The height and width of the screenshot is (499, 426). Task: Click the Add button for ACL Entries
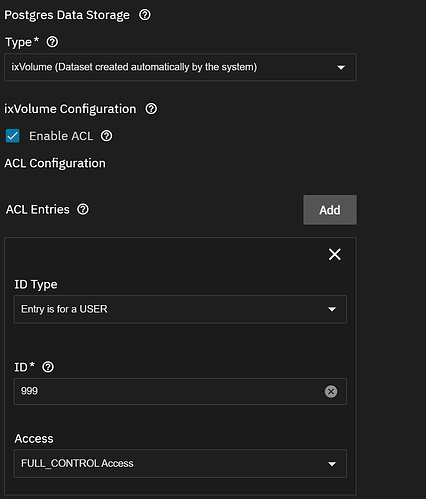pos(330,210)
